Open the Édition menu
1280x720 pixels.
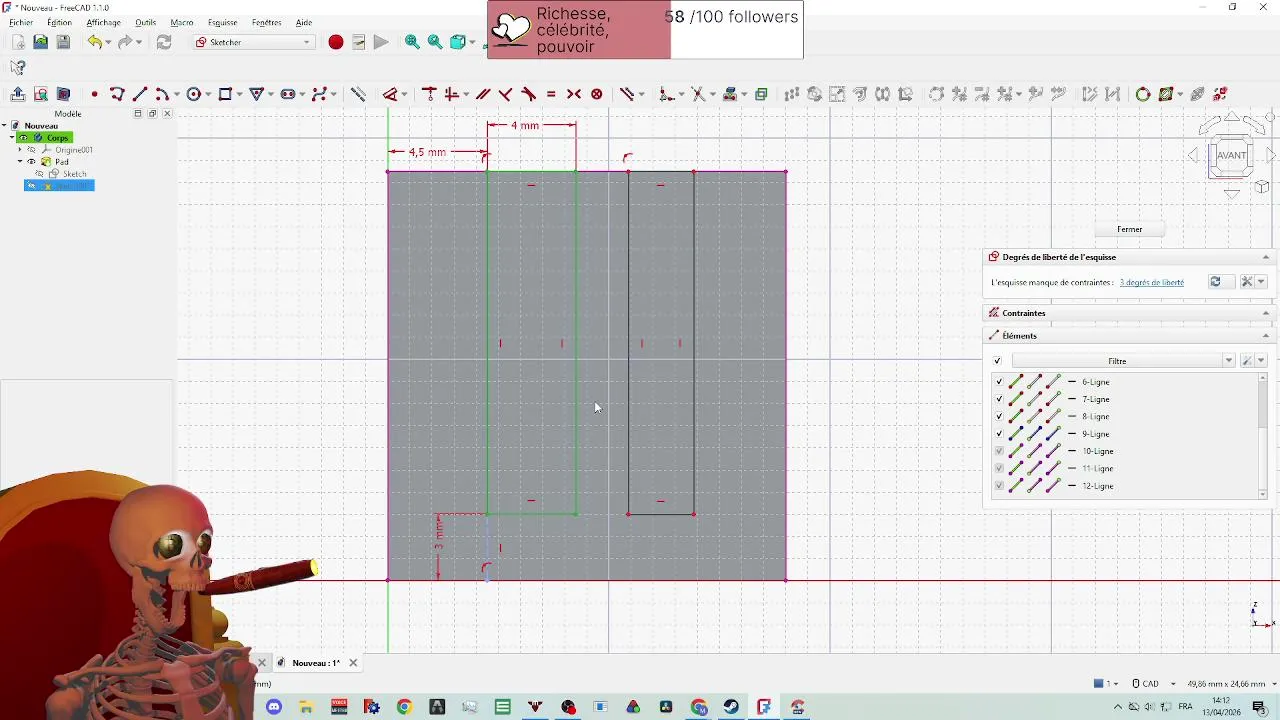[x=59, y=22]
